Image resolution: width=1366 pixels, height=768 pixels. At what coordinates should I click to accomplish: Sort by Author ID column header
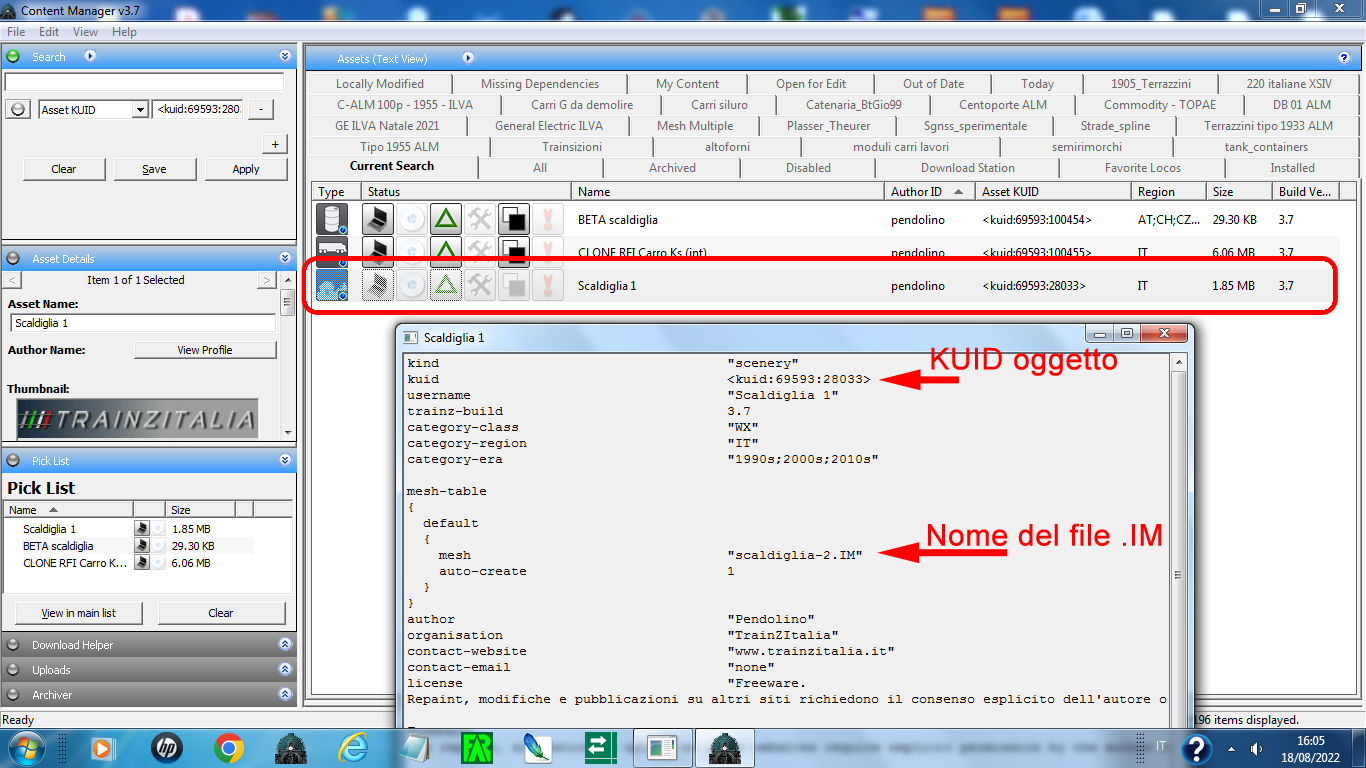[929, 191]
